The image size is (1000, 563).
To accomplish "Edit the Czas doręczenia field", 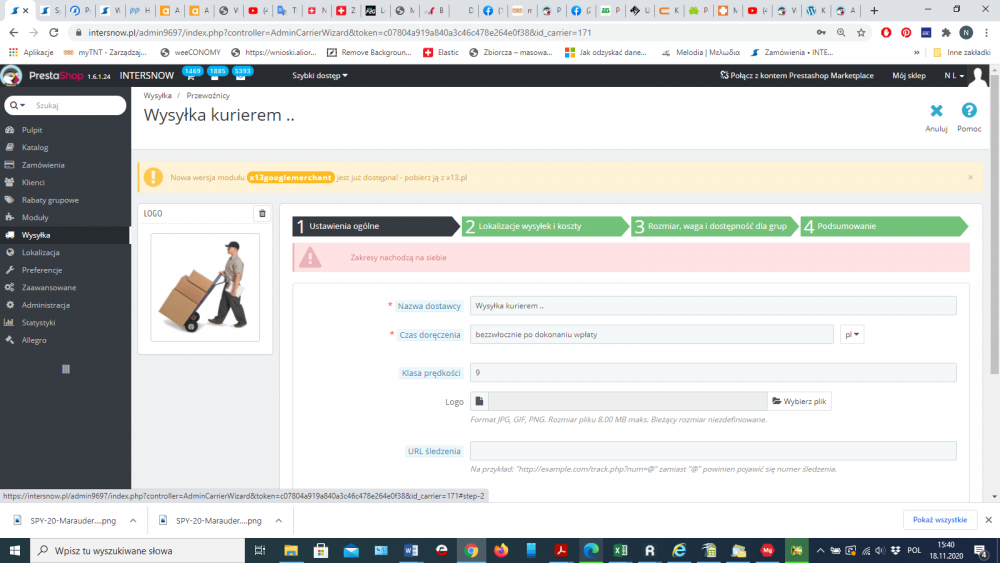I will (651, 335).
